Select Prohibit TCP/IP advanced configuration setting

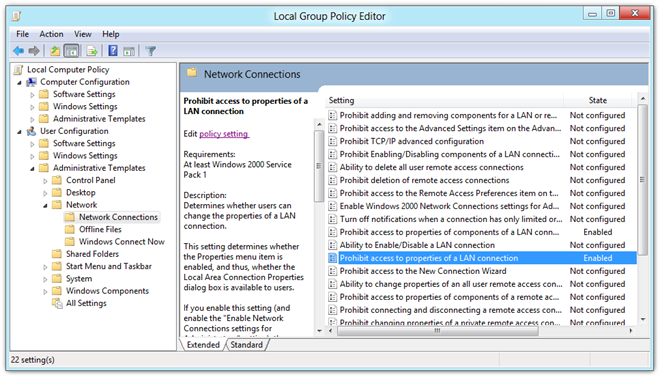[482, 141]
